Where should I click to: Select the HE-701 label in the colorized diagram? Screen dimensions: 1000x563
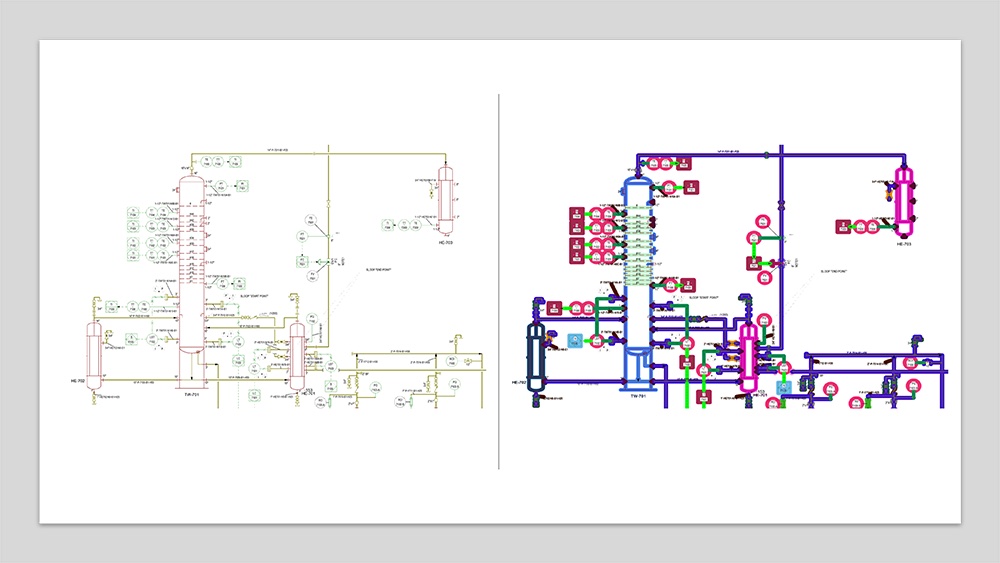click(x=760, y=395)
